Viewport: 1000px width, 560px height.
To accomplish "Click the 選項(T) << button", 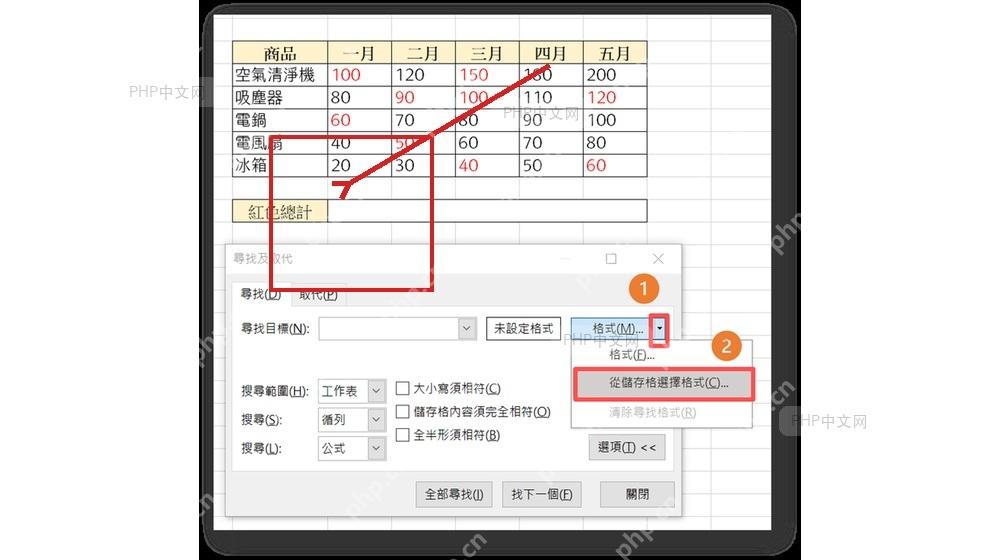I will point(627,447).
